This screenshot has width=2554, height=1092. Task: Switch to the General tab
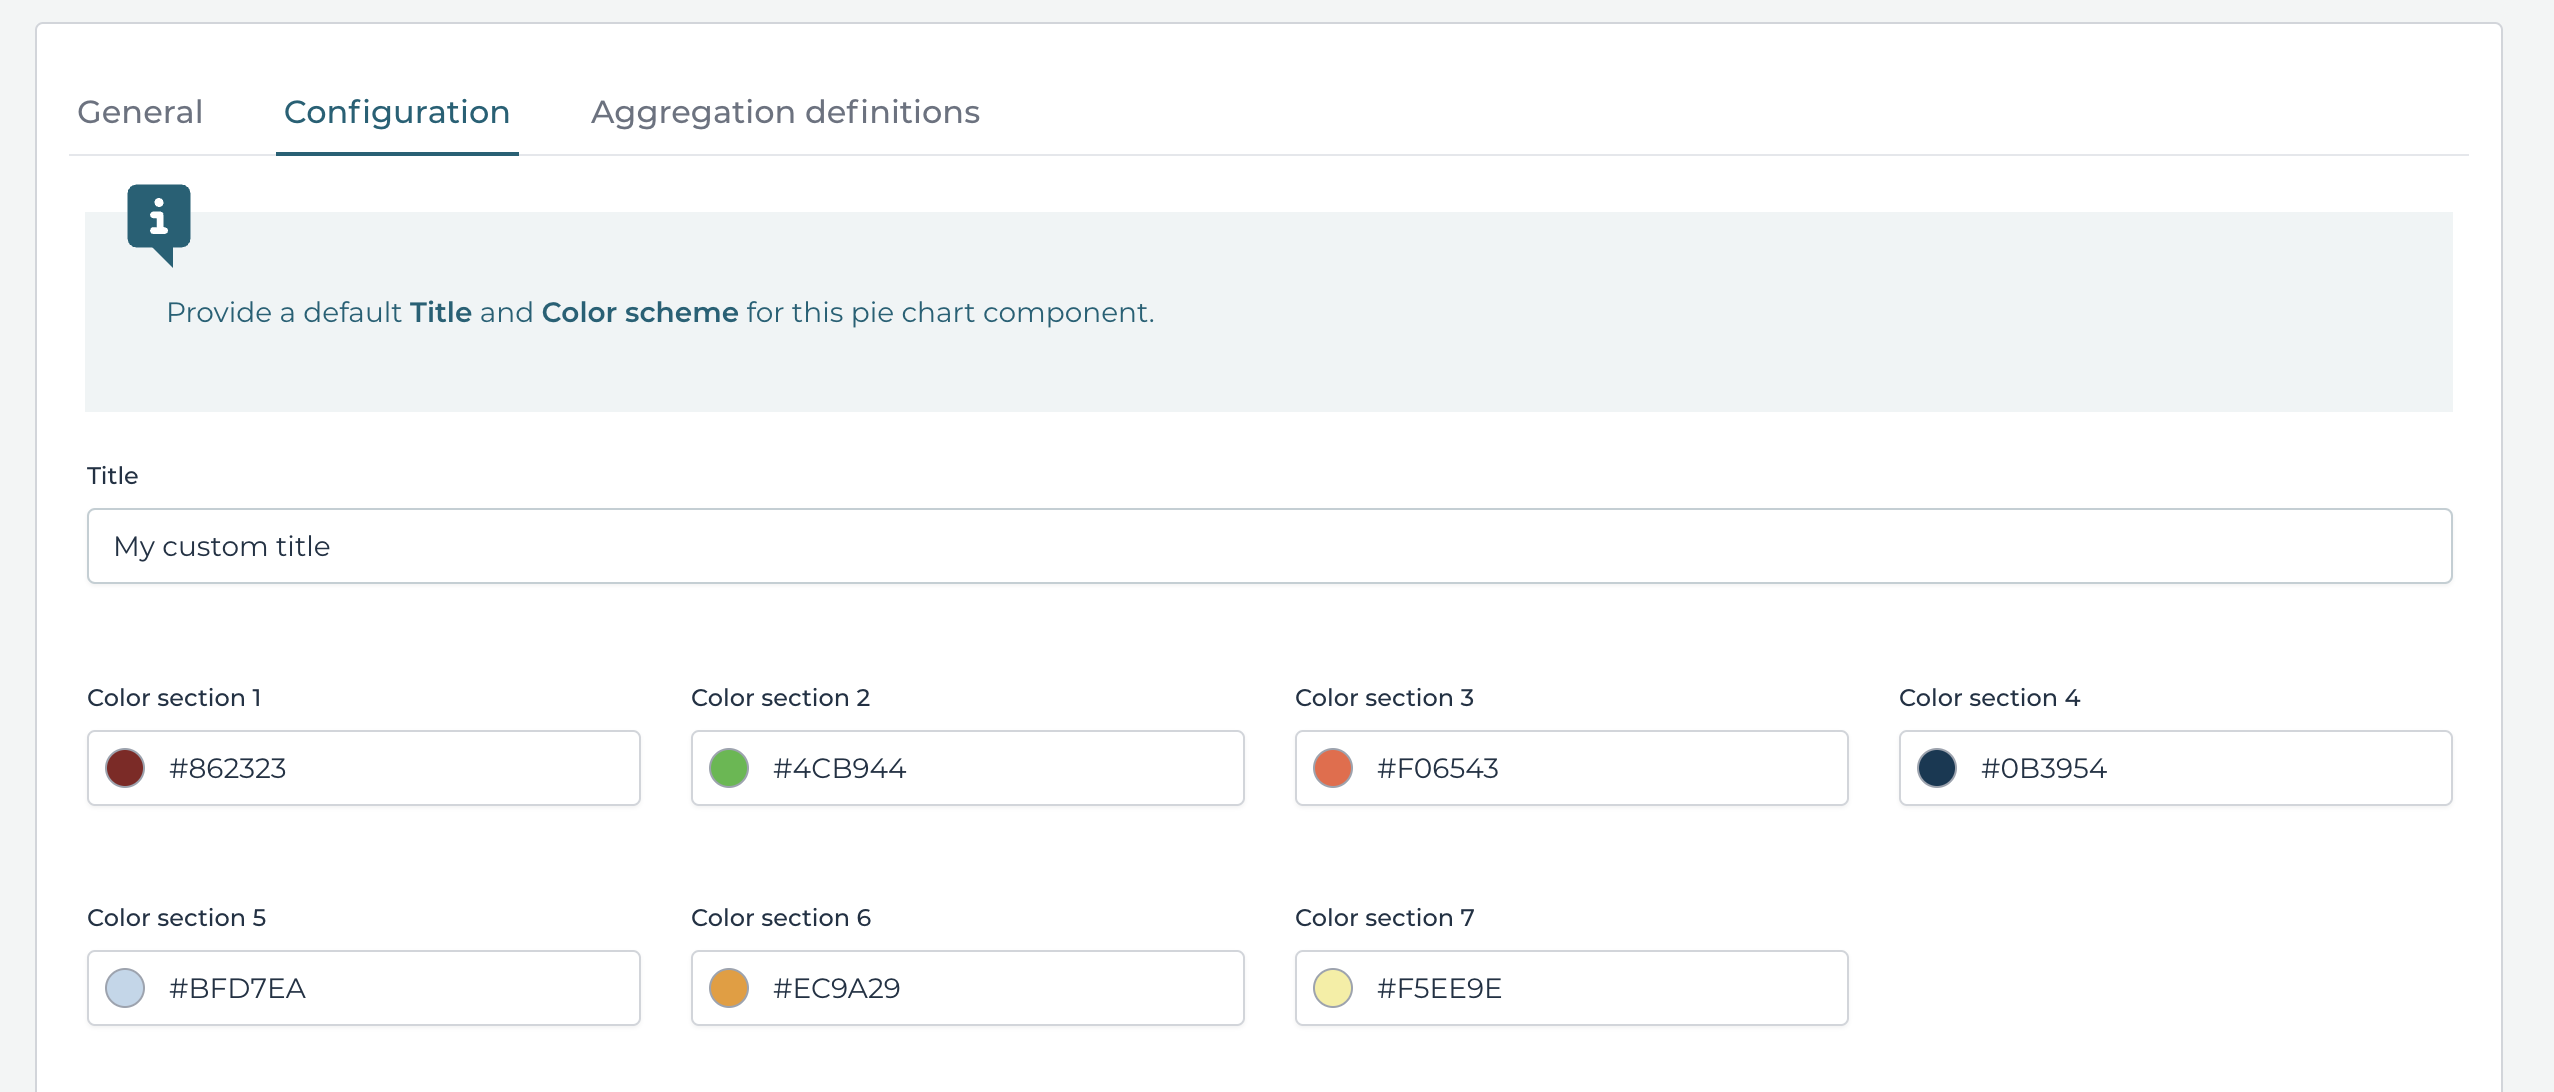tap(140, 112)
